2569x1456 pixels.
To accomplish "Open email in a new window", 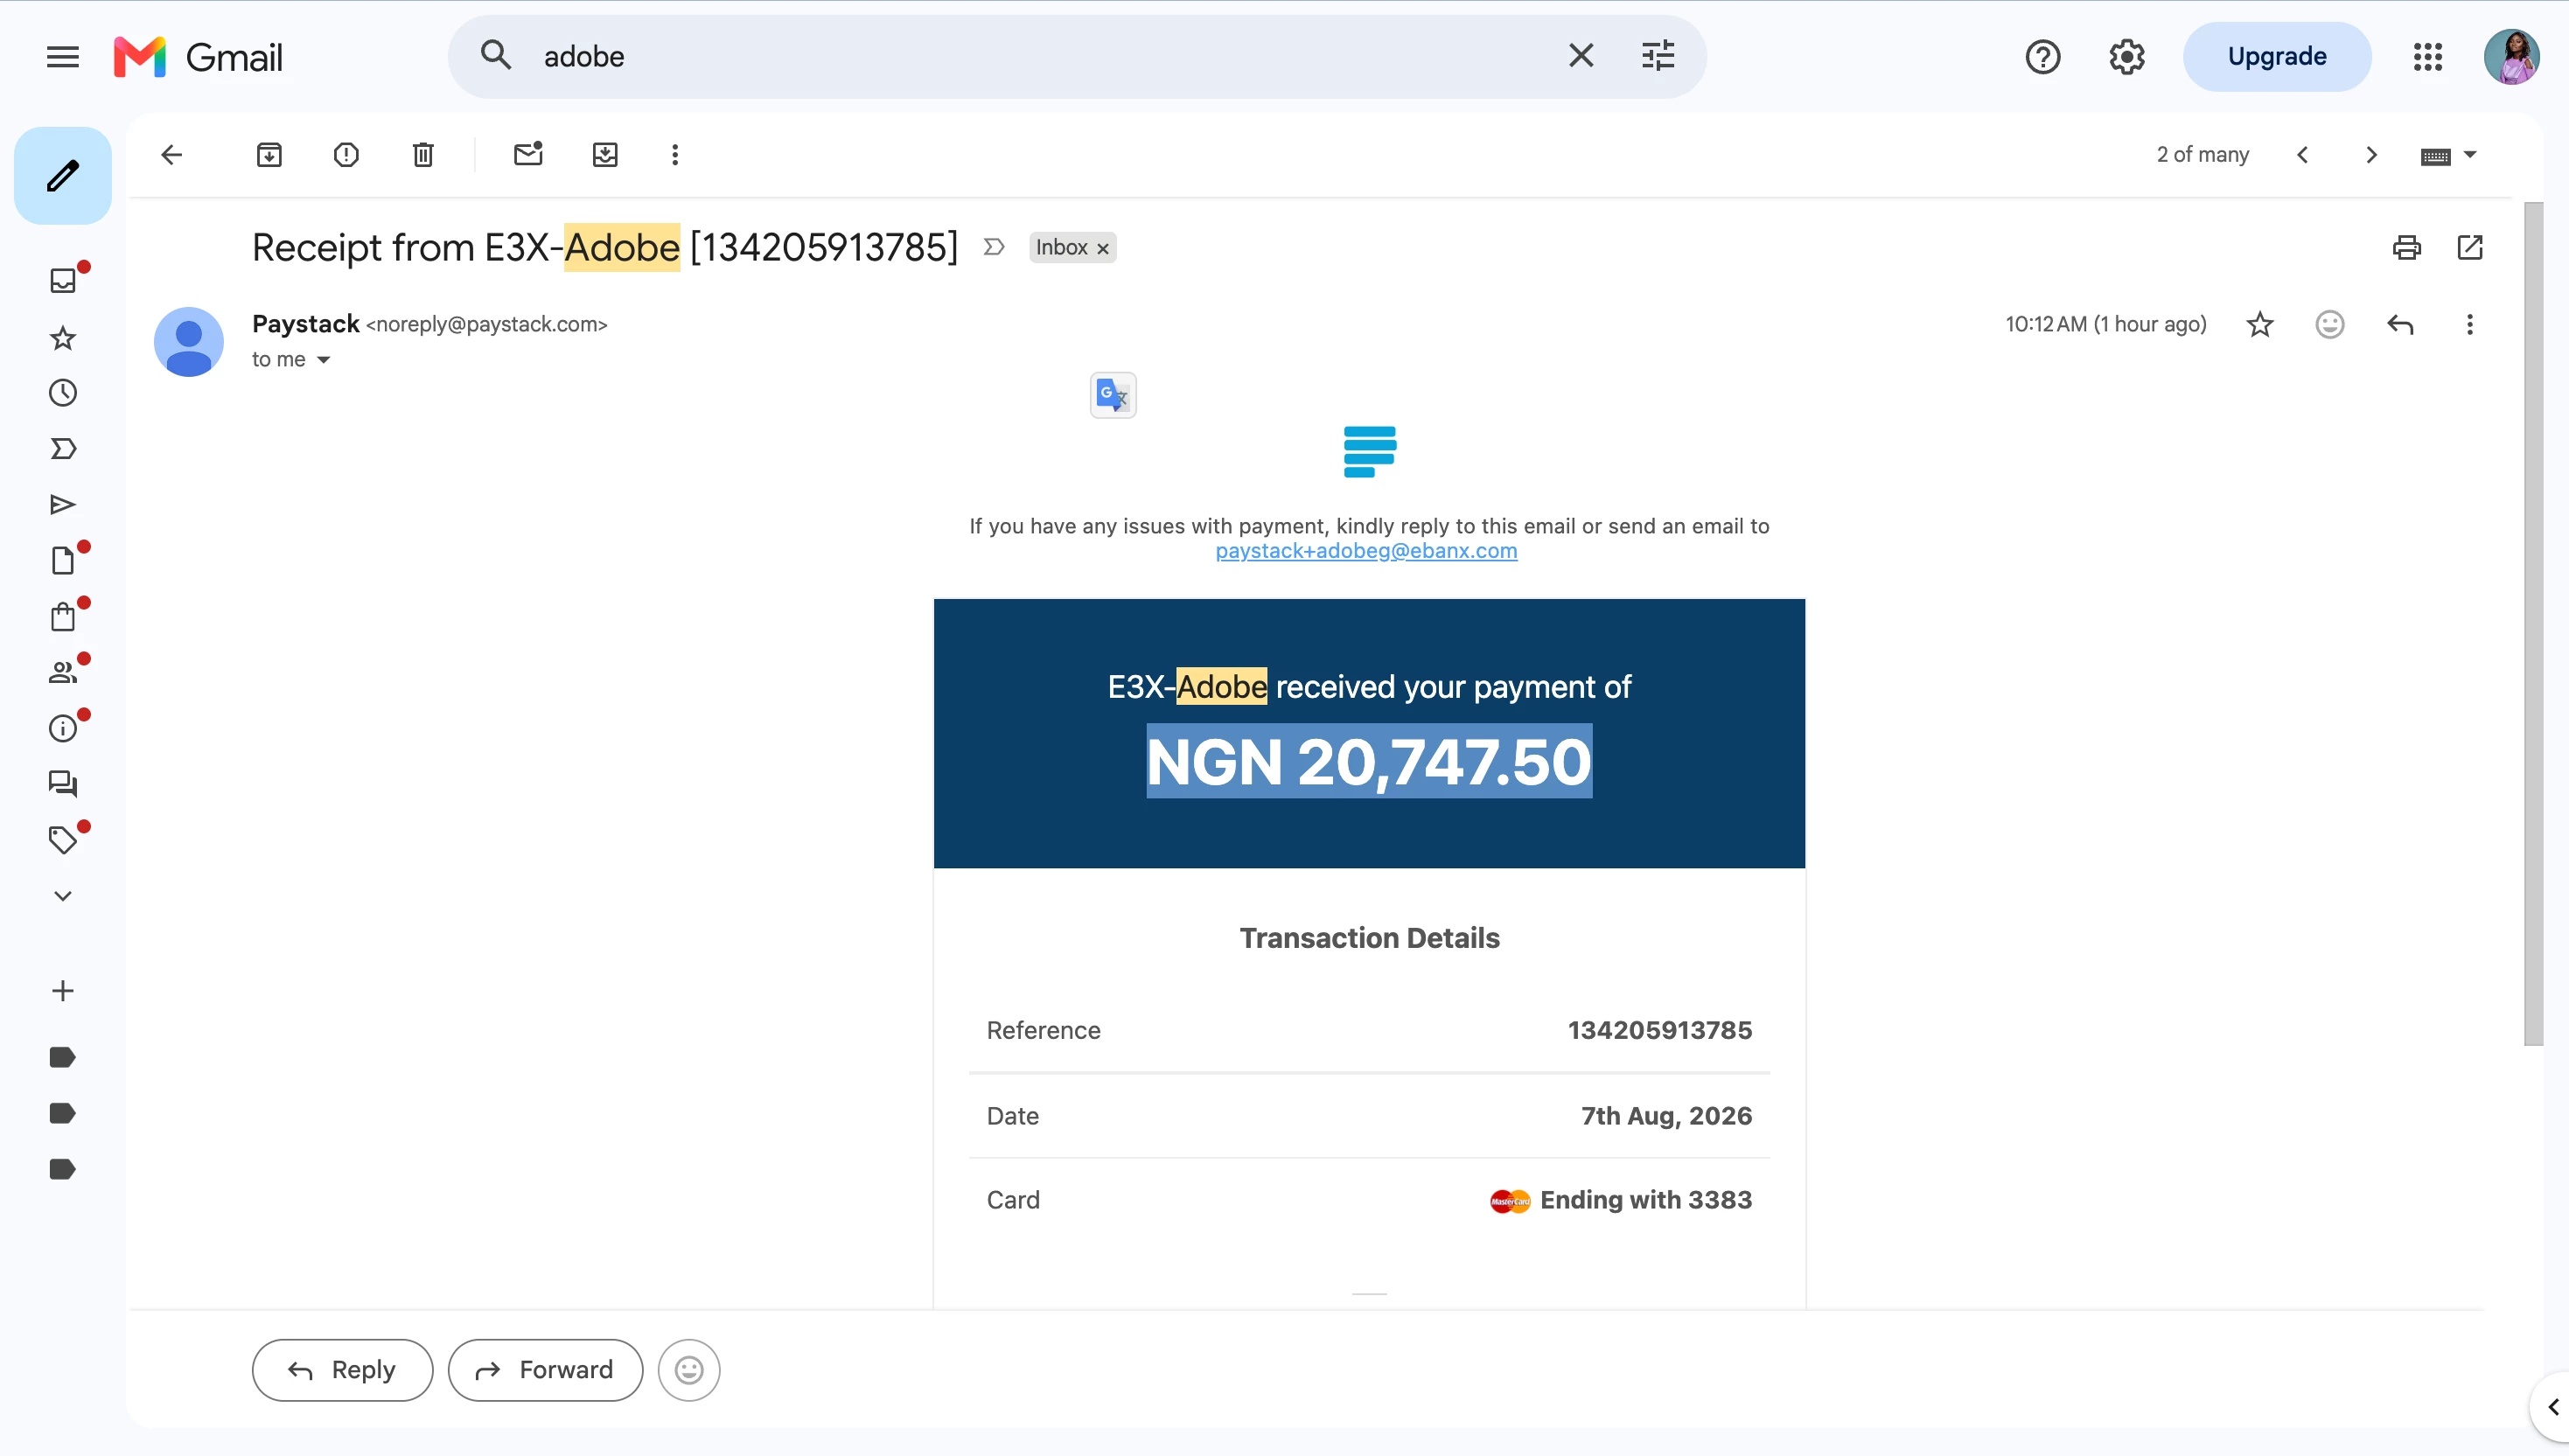I will point(2470,247).
